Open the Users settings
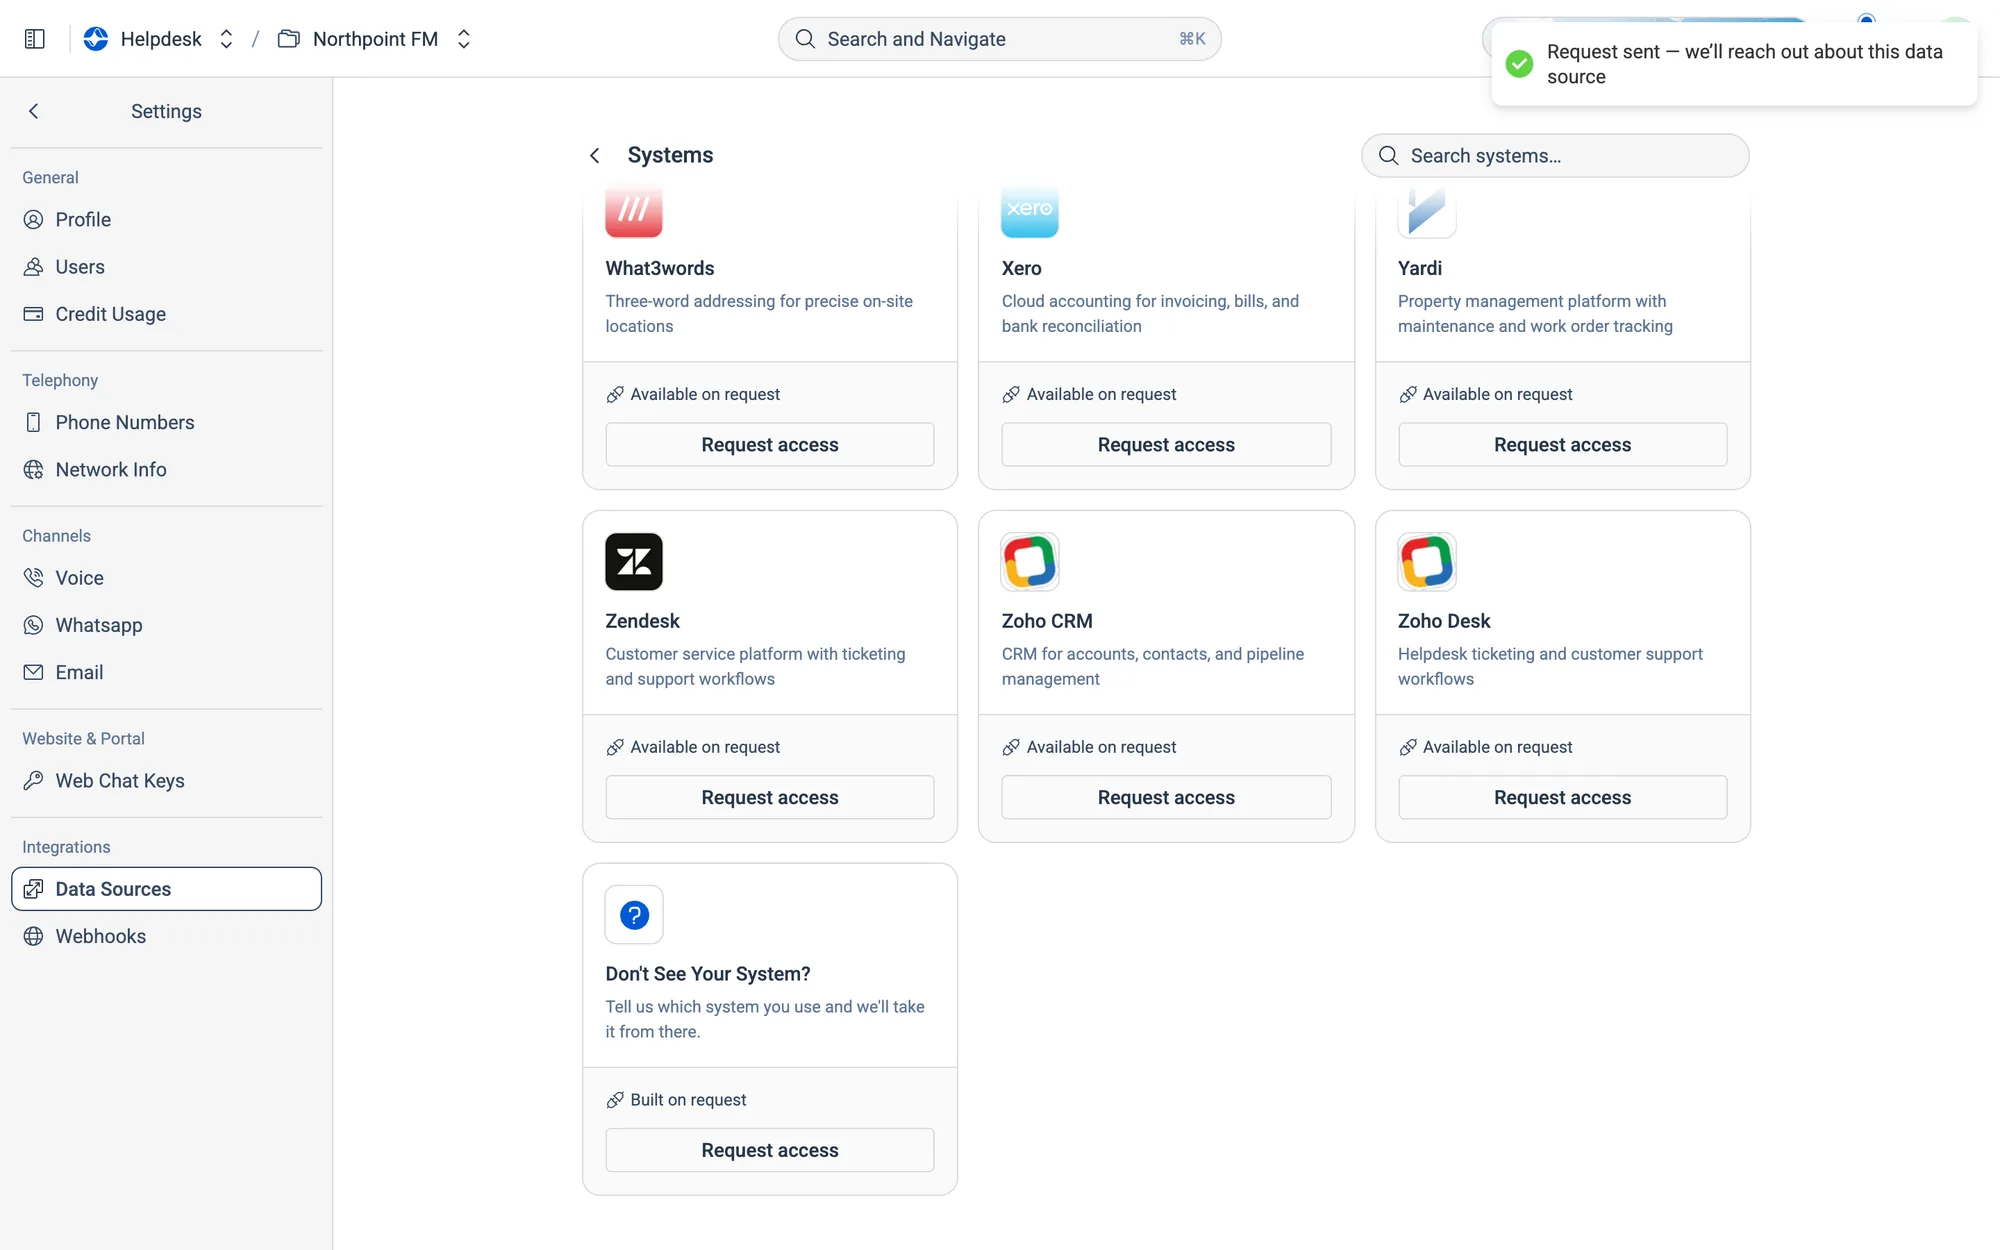Viewport: 2000px width, 1250px height. pos(166,267)
